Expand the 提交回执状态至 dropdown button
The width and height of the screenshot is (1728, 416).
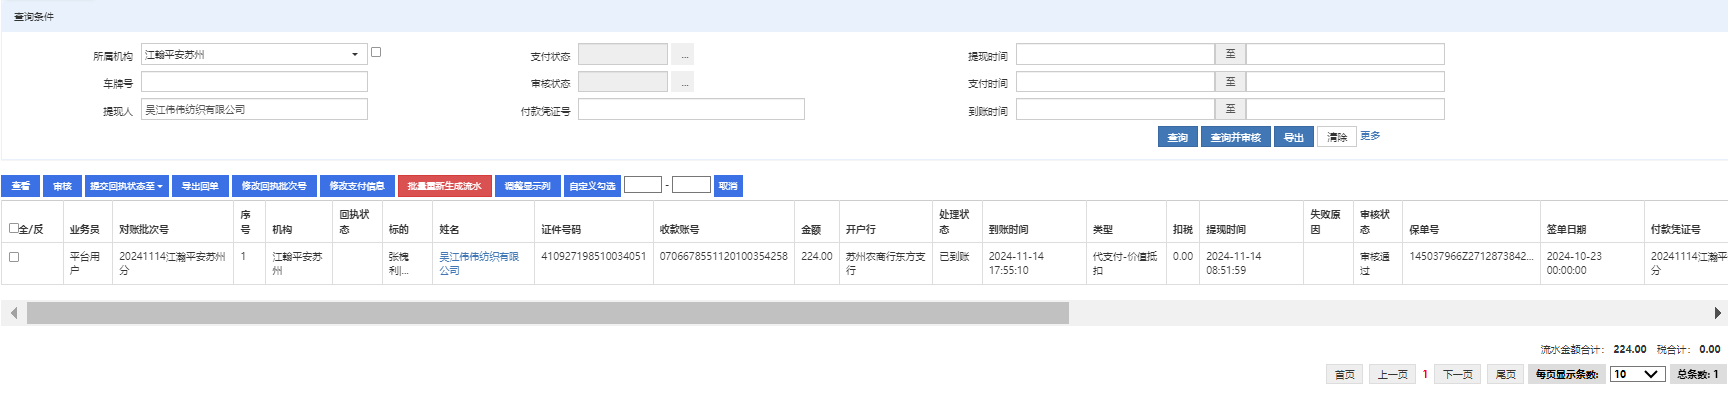[126, 186]
